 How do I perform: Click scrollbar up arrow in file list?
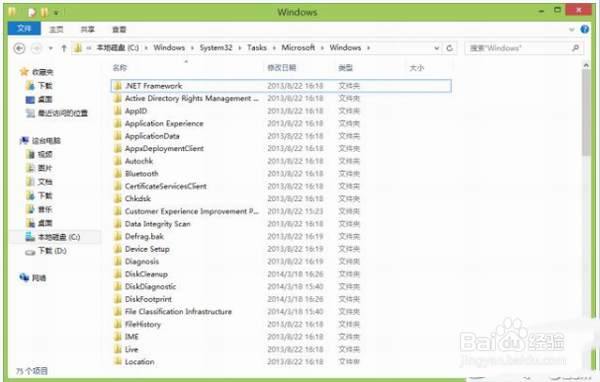pyautogui.click(x=586, y=65)
